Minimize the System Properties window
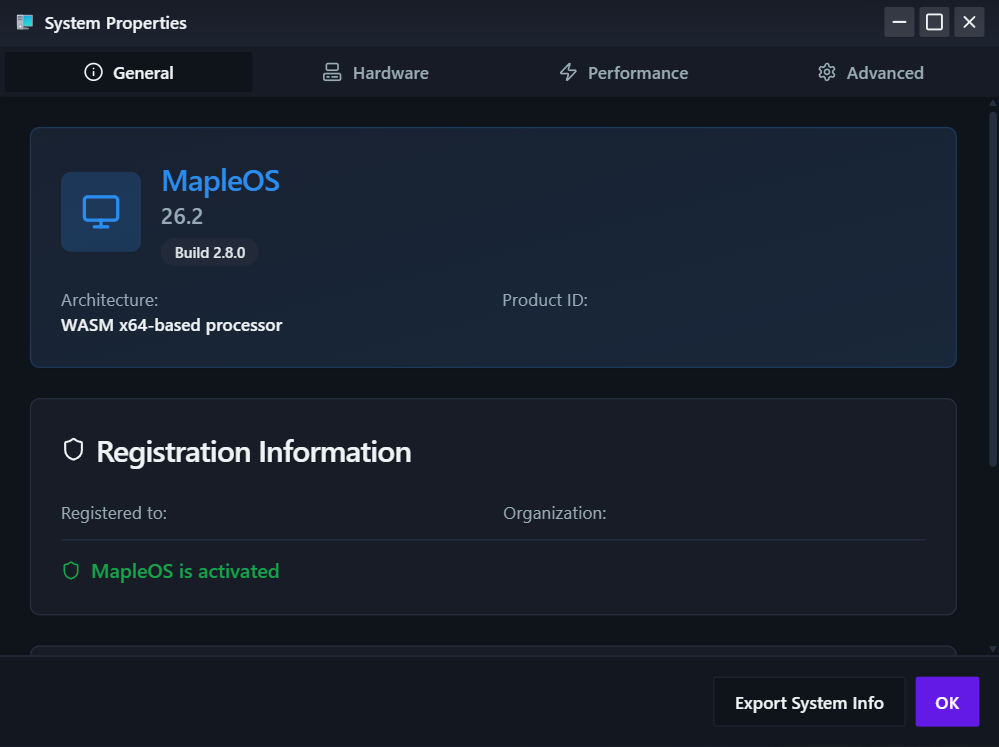 click(899, 22)
